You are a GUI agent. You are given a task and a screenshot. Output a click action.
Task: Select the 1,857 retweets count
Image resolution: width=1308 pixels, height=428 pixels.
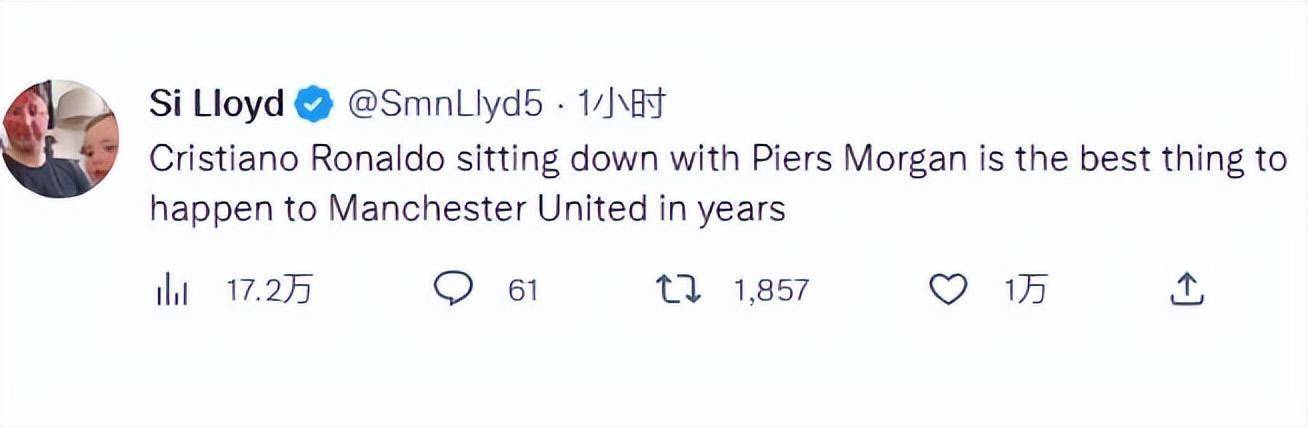(x=771, y=291)
